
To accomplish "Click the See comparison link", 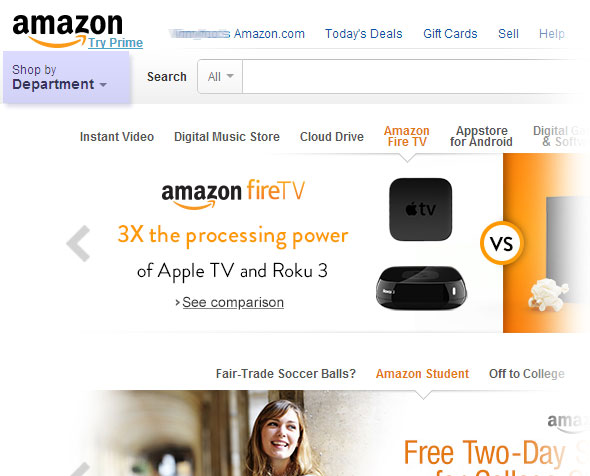I will (233, 302).
